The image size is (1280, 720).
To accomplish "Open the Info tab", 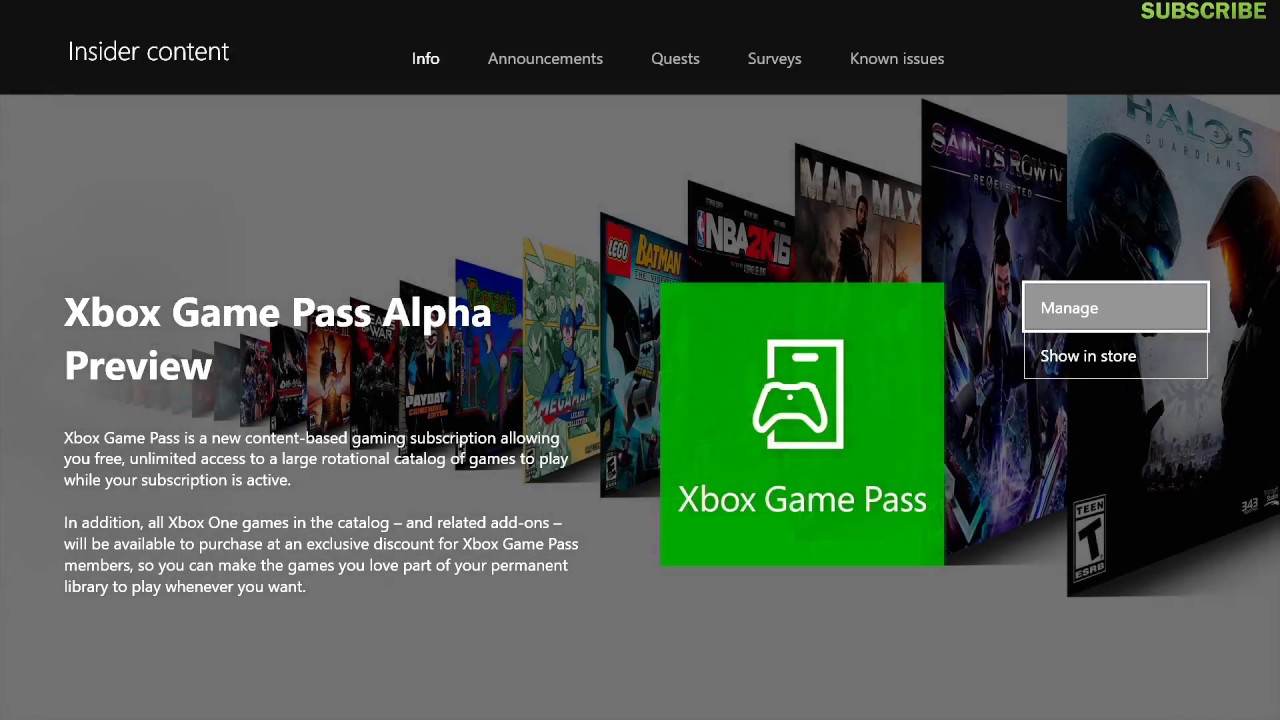I will click(425, 59).
